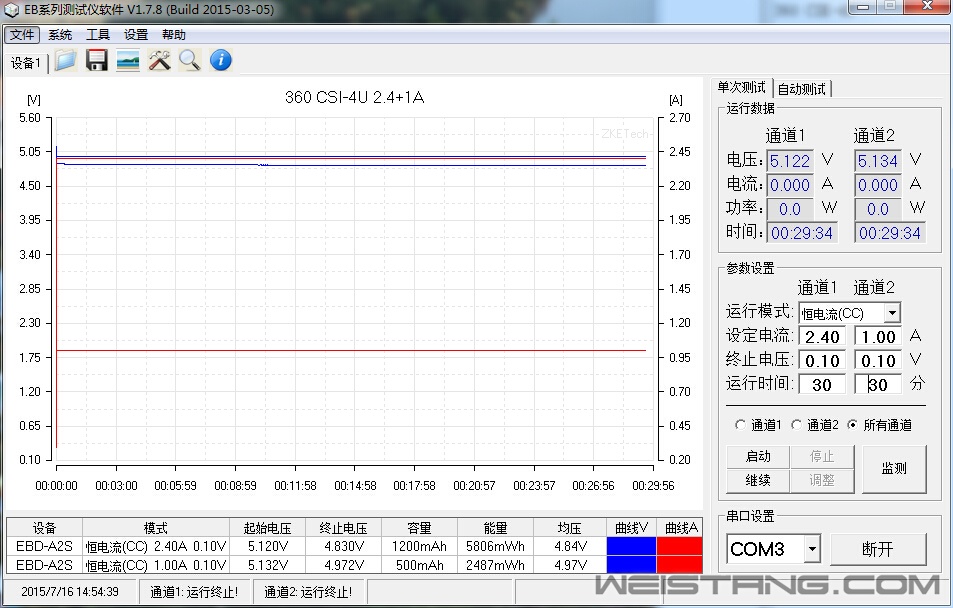Click the 设定电流 field showing 1.00
This screenshot has width=953, height=608.
point(878,337)
